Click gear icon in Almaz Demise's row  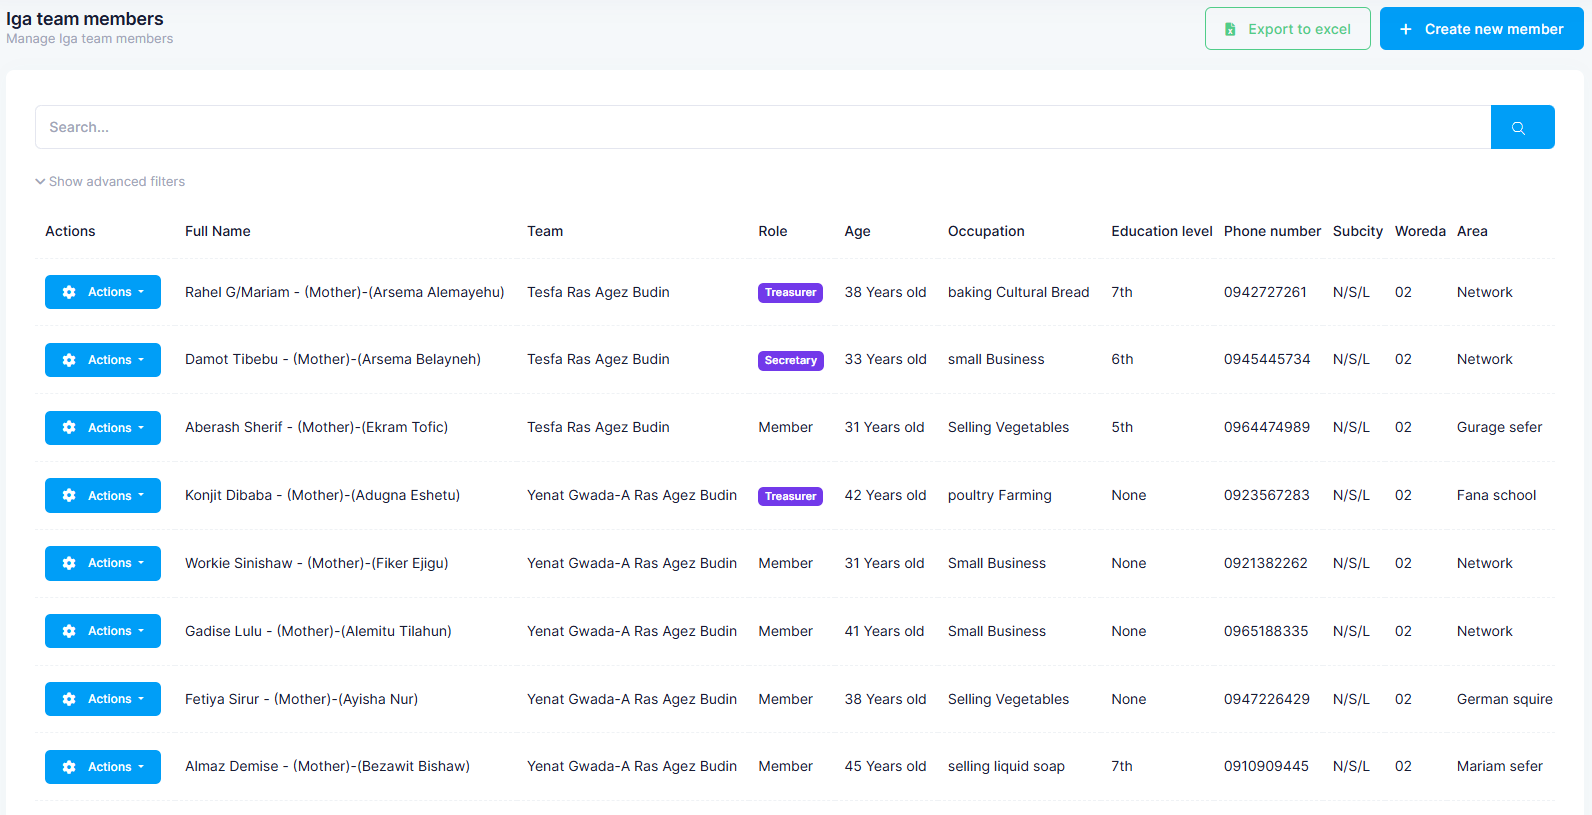click(69, 767)
